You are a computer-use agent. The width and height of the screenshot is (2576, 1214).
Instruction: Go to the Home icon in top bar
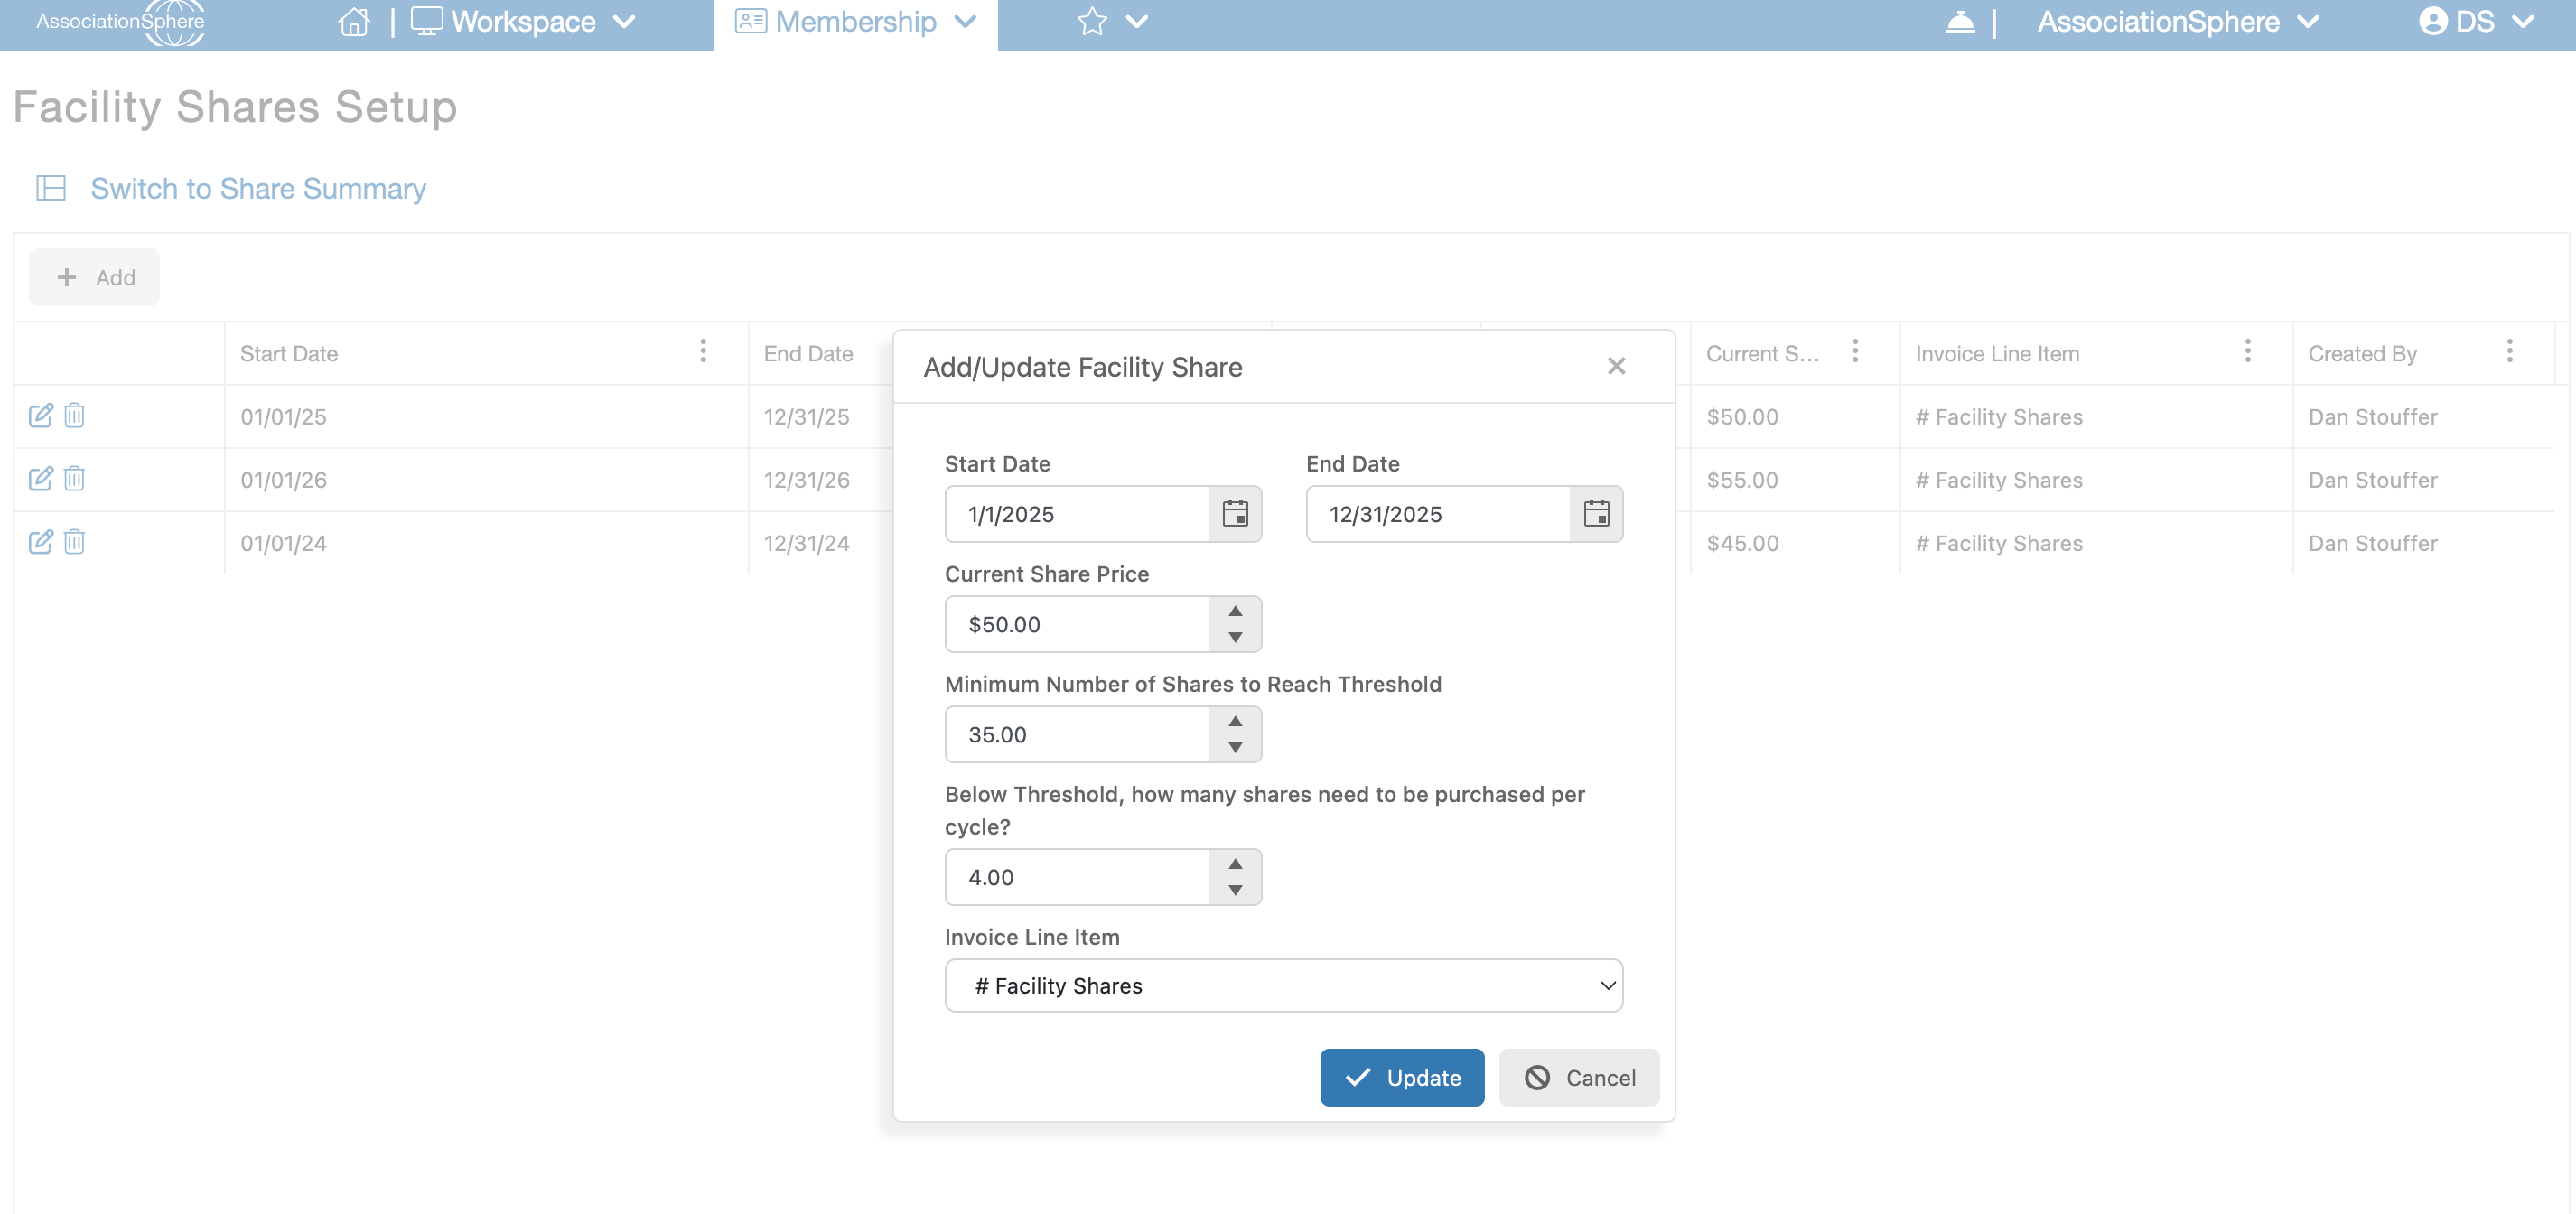(354, 22)
